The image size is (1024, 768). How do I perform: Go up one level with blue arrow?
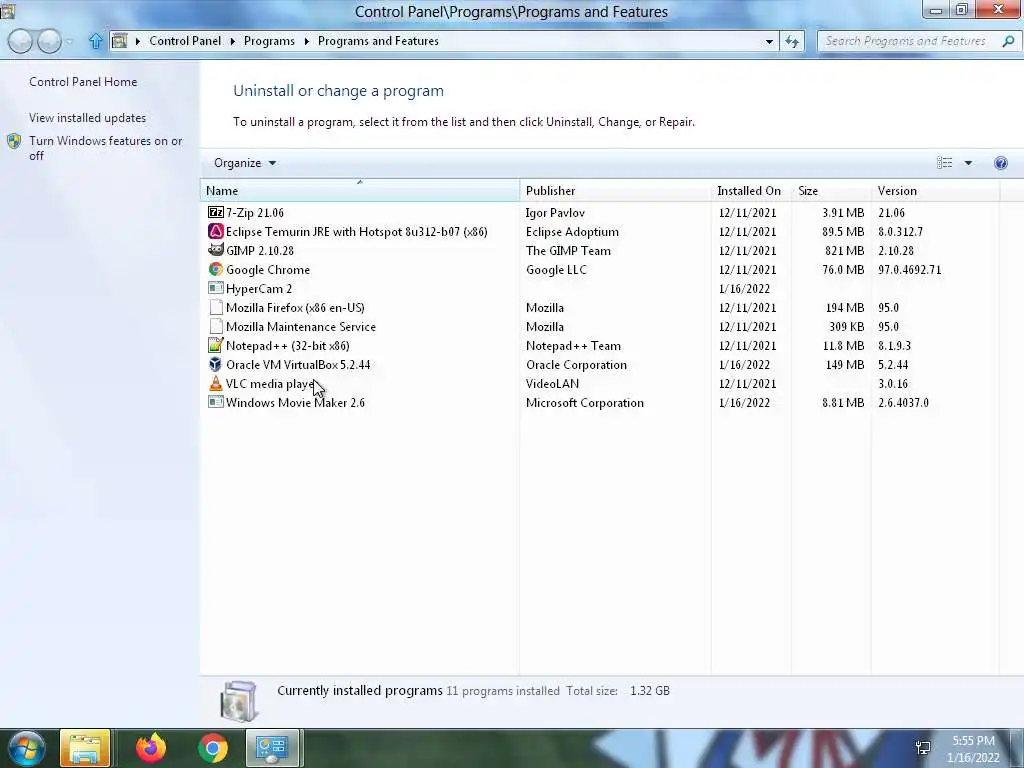point(95,41)
